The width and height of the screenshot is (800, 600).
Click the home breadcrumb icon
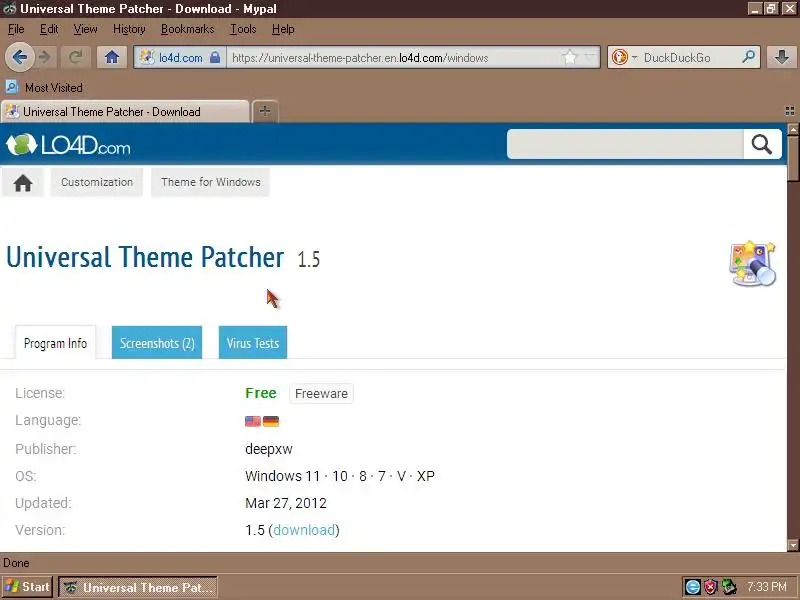(x=23, y=182)
